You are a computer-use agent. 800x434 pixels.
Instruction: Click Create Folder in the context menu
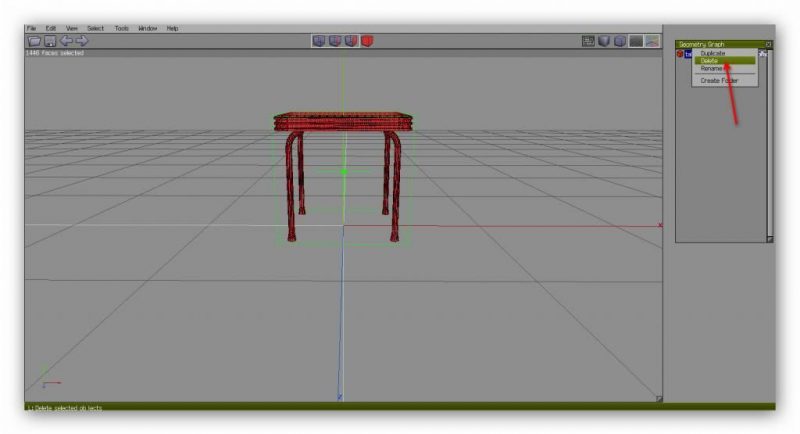(x=717, y=80)
